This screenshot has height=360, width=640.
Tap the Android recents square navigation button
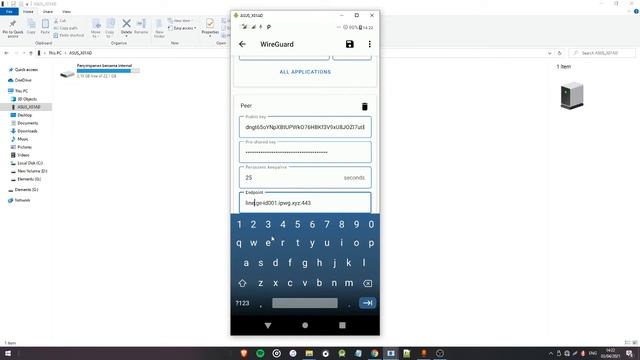342,325
